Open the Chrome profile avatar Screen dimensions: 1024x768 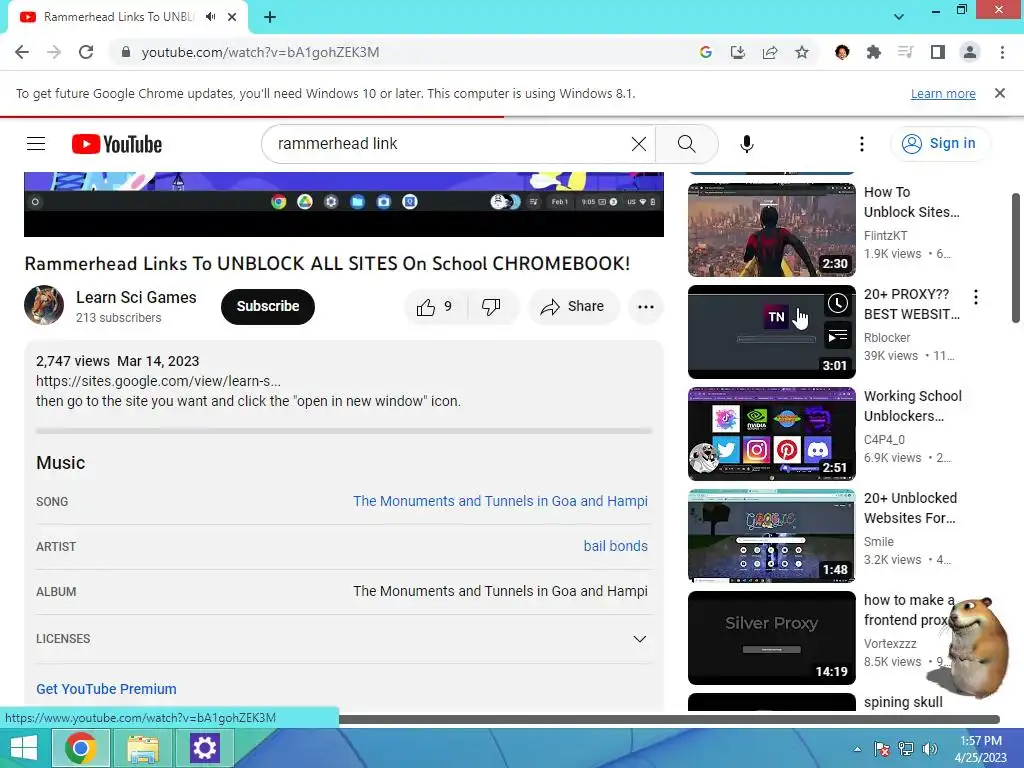point(970,52)
